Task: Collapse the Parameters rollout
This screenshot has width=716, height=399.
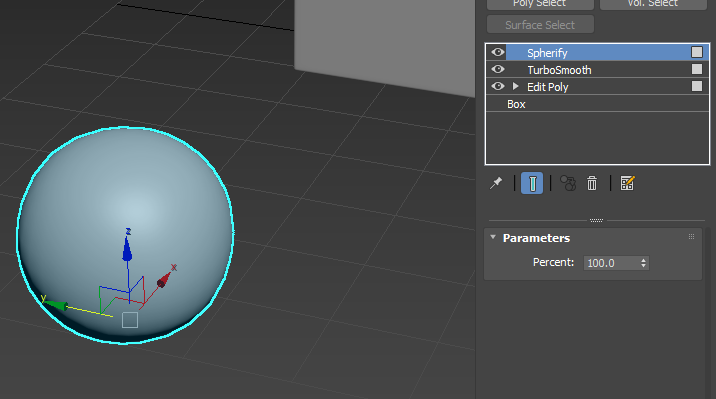Action: pyautogui.click(x=493, y=237)
